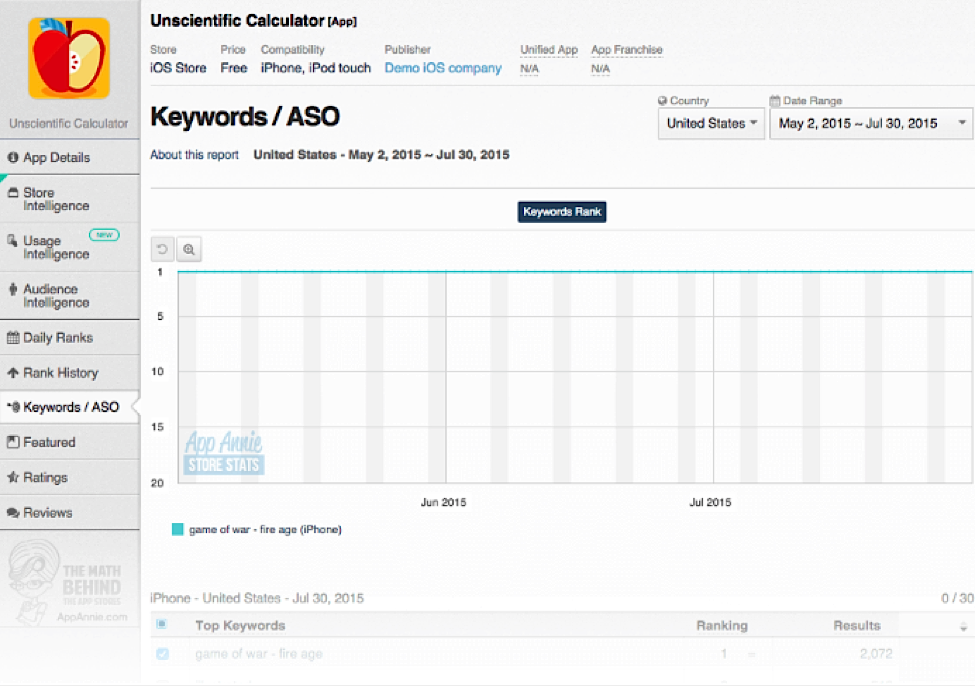Click the Ratings star icon
Viewport: 975px width, 686px height.
click(x=12, y=477)
